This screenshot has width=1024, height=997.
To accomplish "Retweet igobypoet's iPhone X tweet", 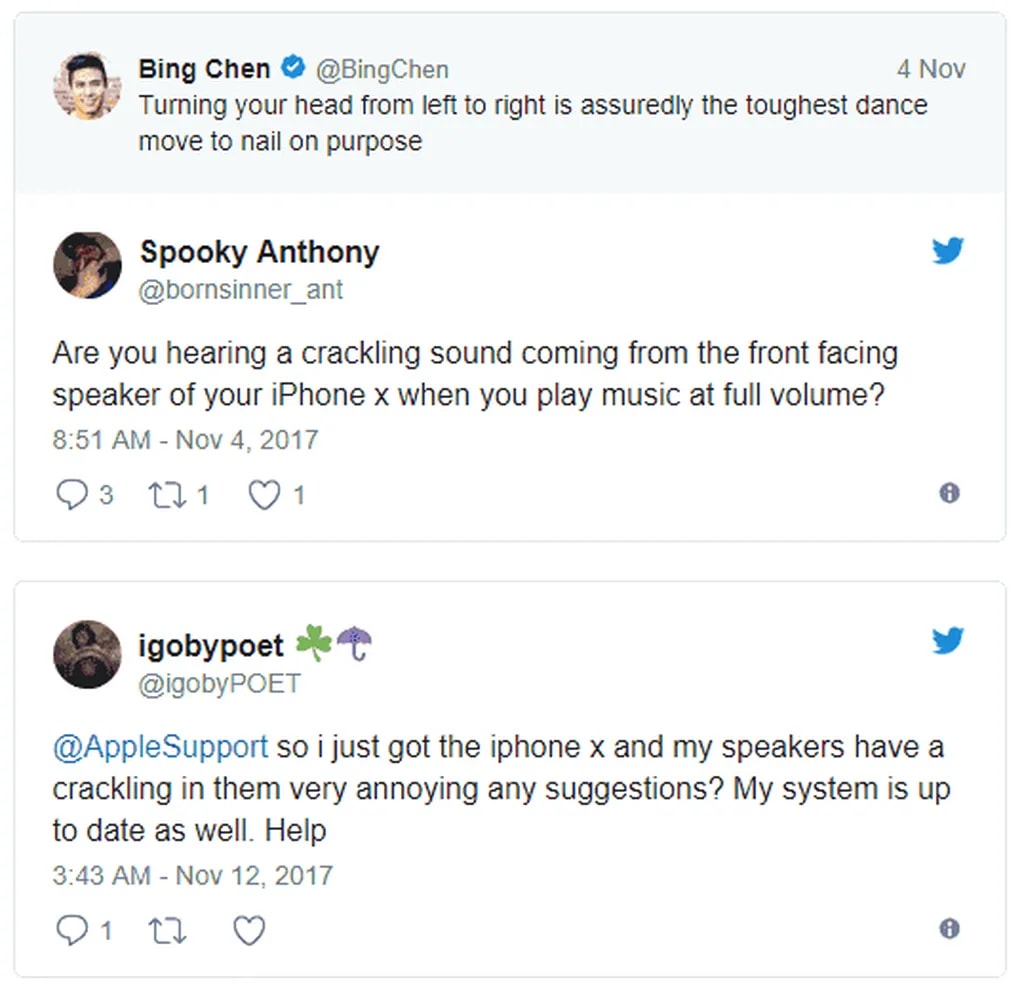I will [168, 931].
